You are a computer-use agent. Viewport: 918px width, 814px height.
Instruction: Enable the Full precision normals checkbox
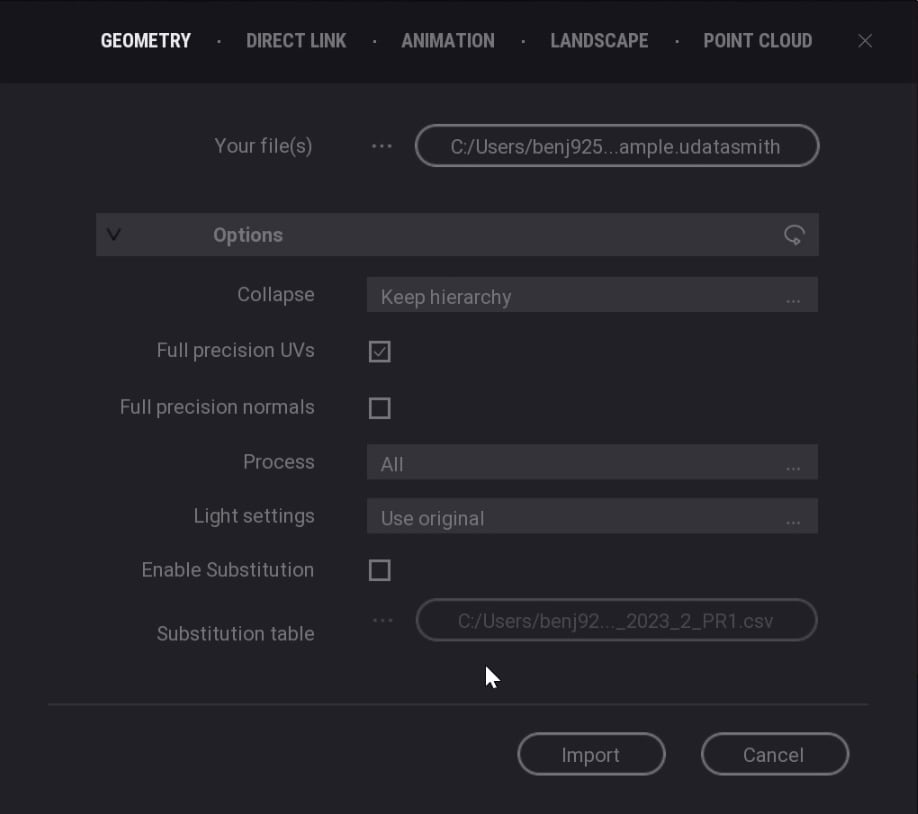tap(380, 408)
